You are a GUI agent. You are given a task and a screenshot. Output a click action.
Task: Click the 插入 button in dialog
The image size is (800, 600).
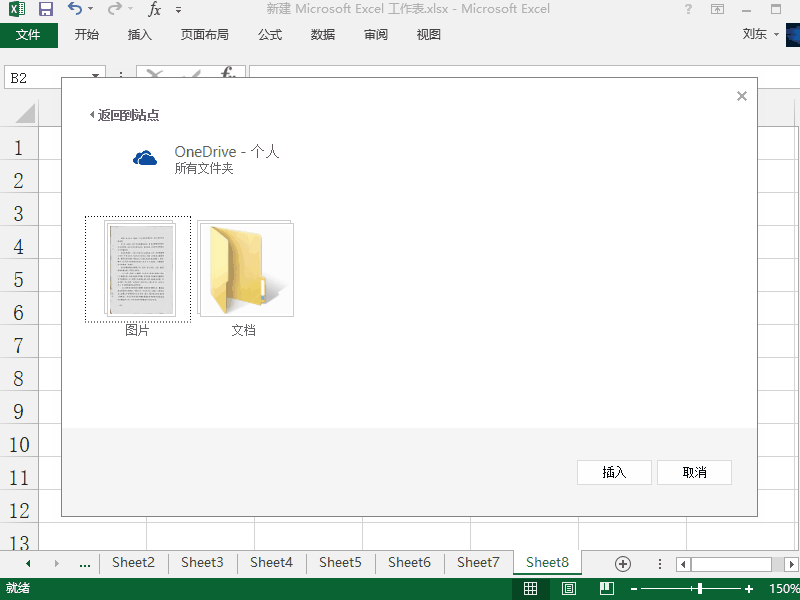pyautogui.click(x=614, y=472)
